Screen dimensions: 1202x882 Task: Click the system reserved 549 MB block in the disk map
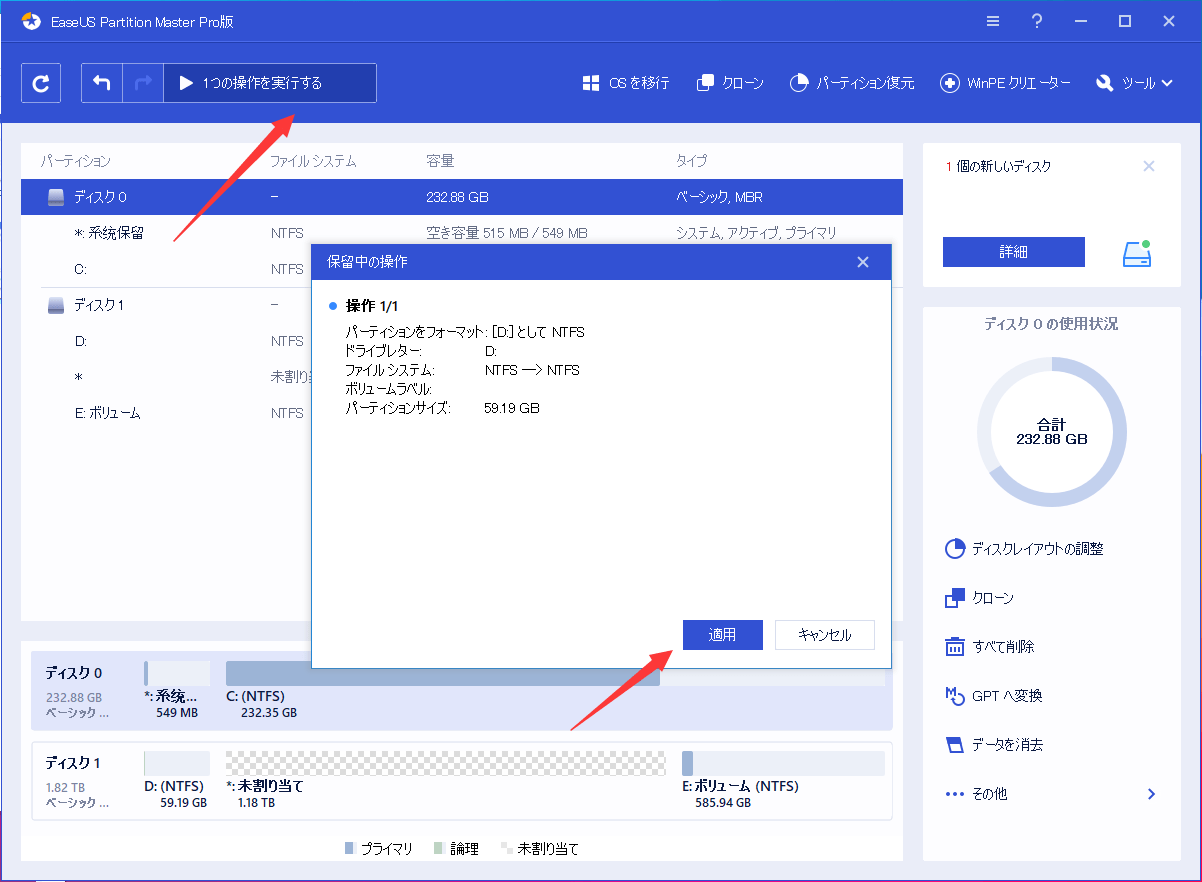[x=177, y=690]
